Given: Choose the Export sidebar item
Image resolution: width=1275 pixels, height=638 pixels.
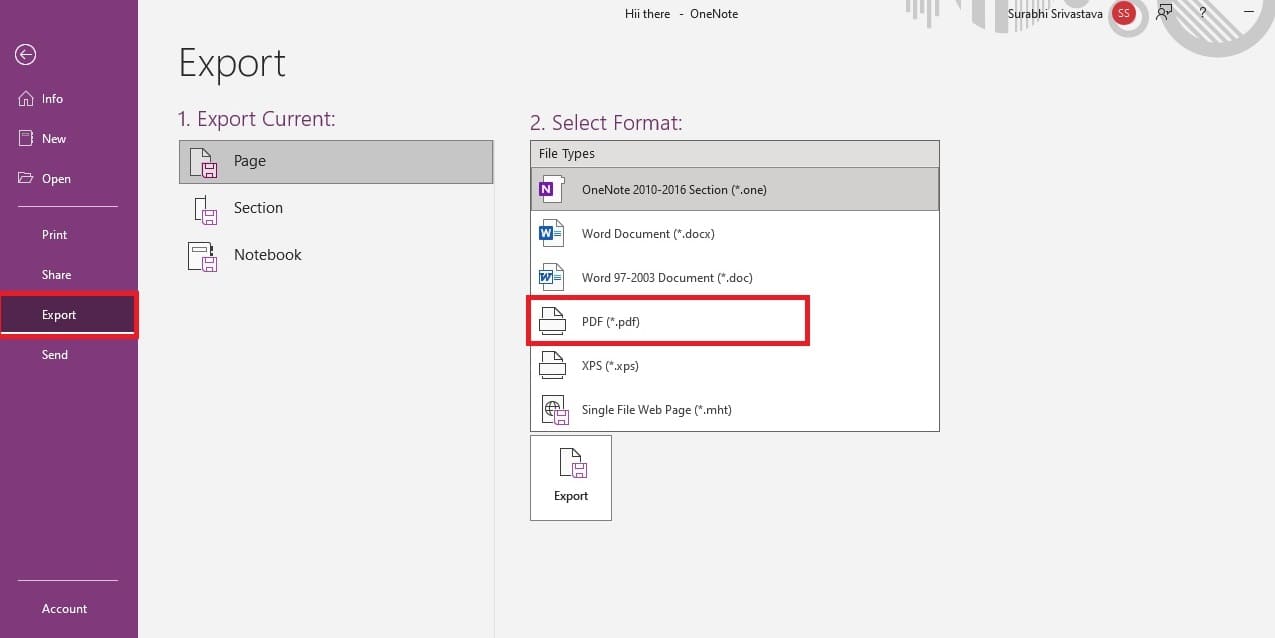Looking at the screenshot, I should pos(59,315).
